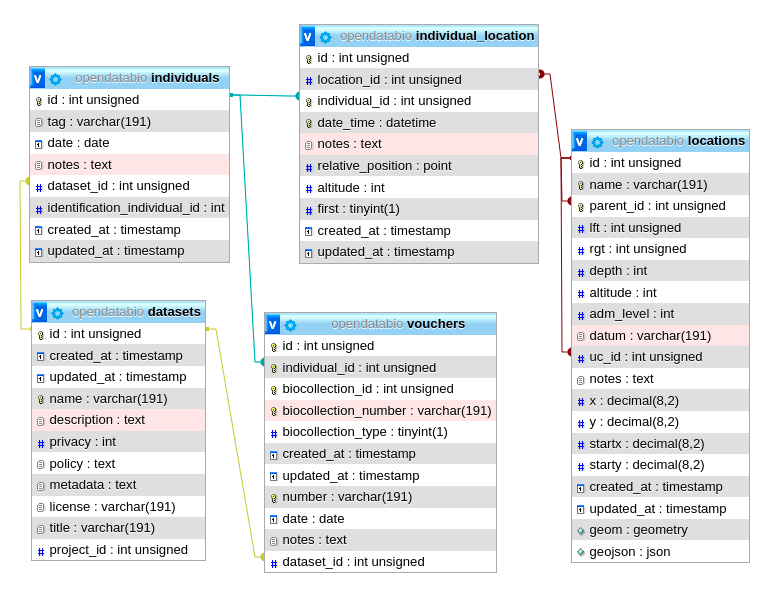Choose biocollection_number column in vouchers
Screen dimensions: 776x595
click(x=386, y=410)
